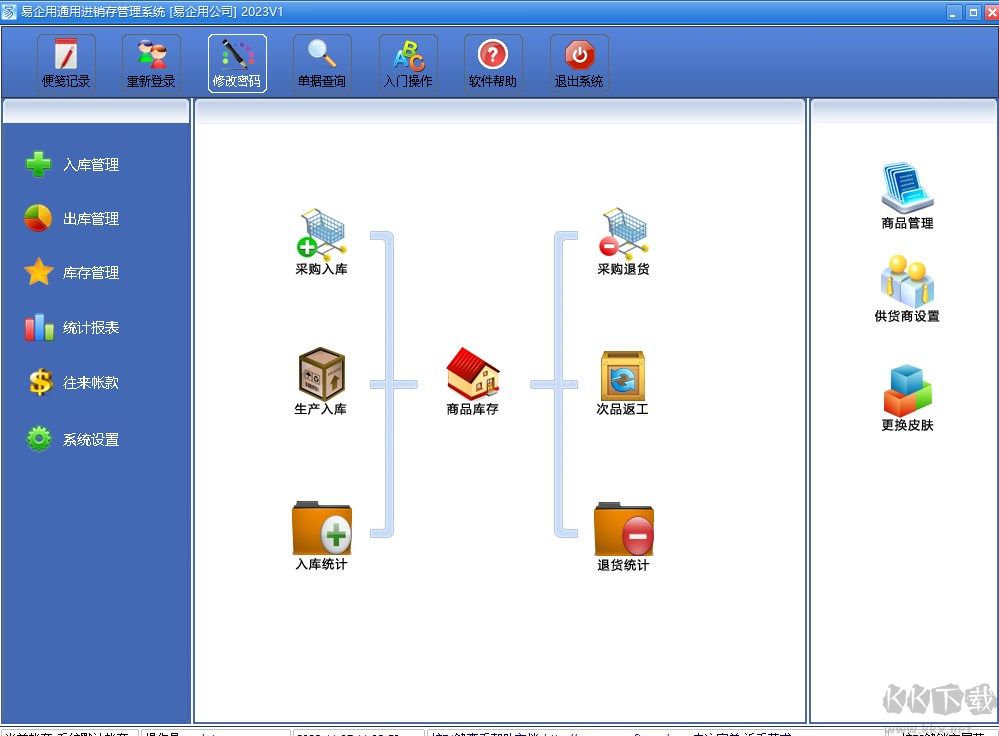Click the 采购入库 shopping cart icon
Image resolution: width=999 pixels, height=736 pixels.
(x=321, y=242)
